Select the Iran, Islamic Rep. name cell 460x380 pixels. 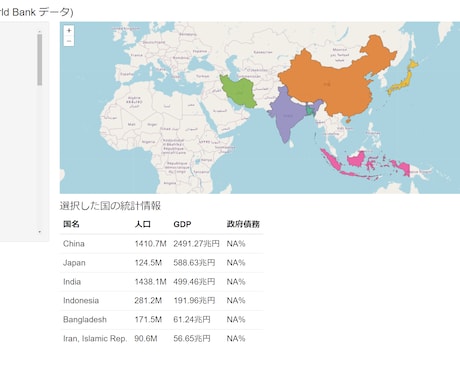[x=95, y=339]
